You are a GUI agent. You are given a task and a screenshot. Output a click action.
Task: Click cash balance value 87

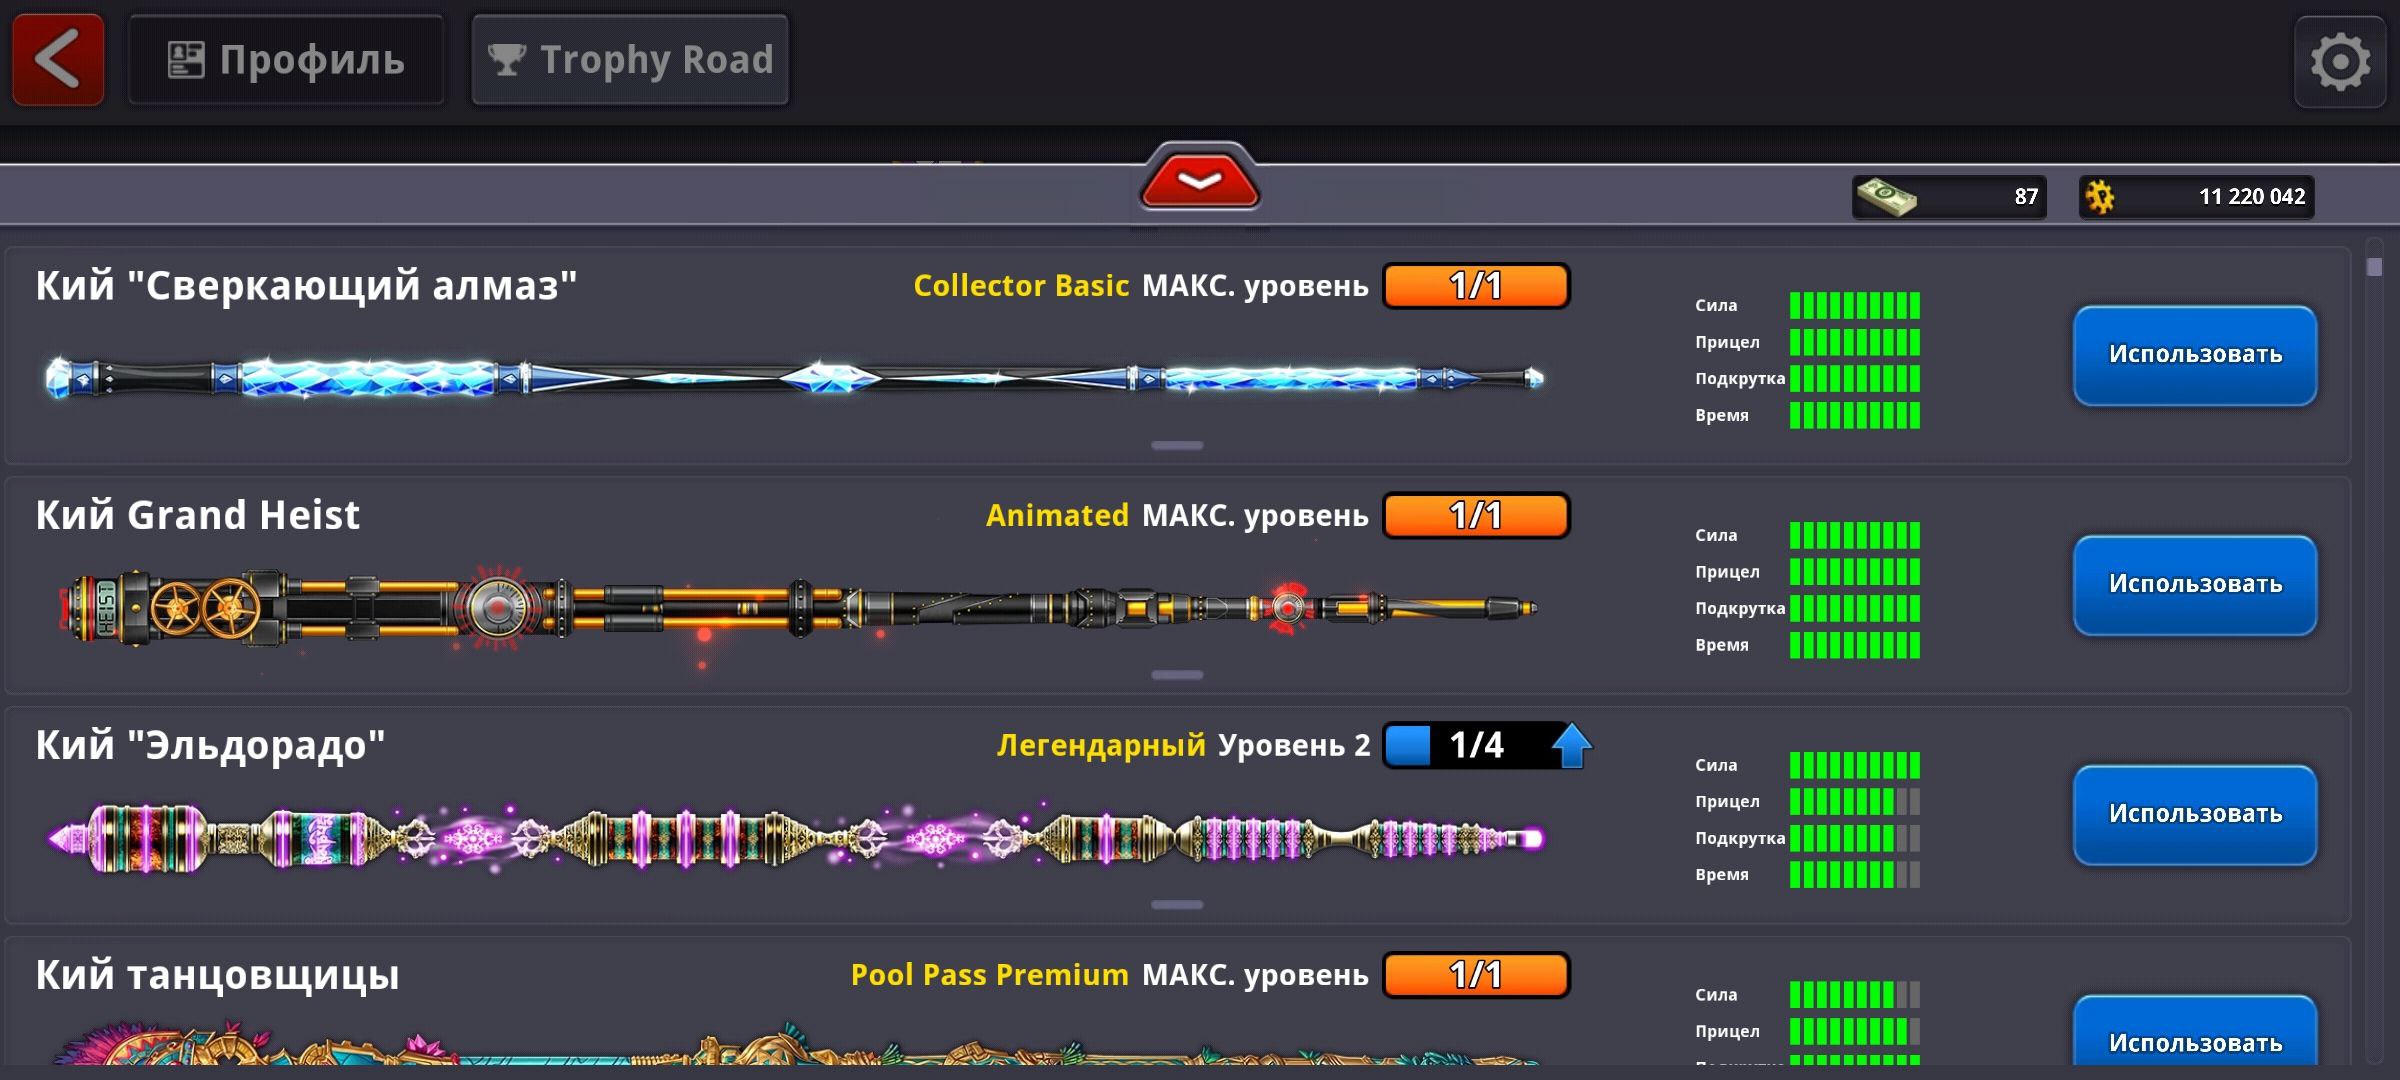coord(2026,197)
